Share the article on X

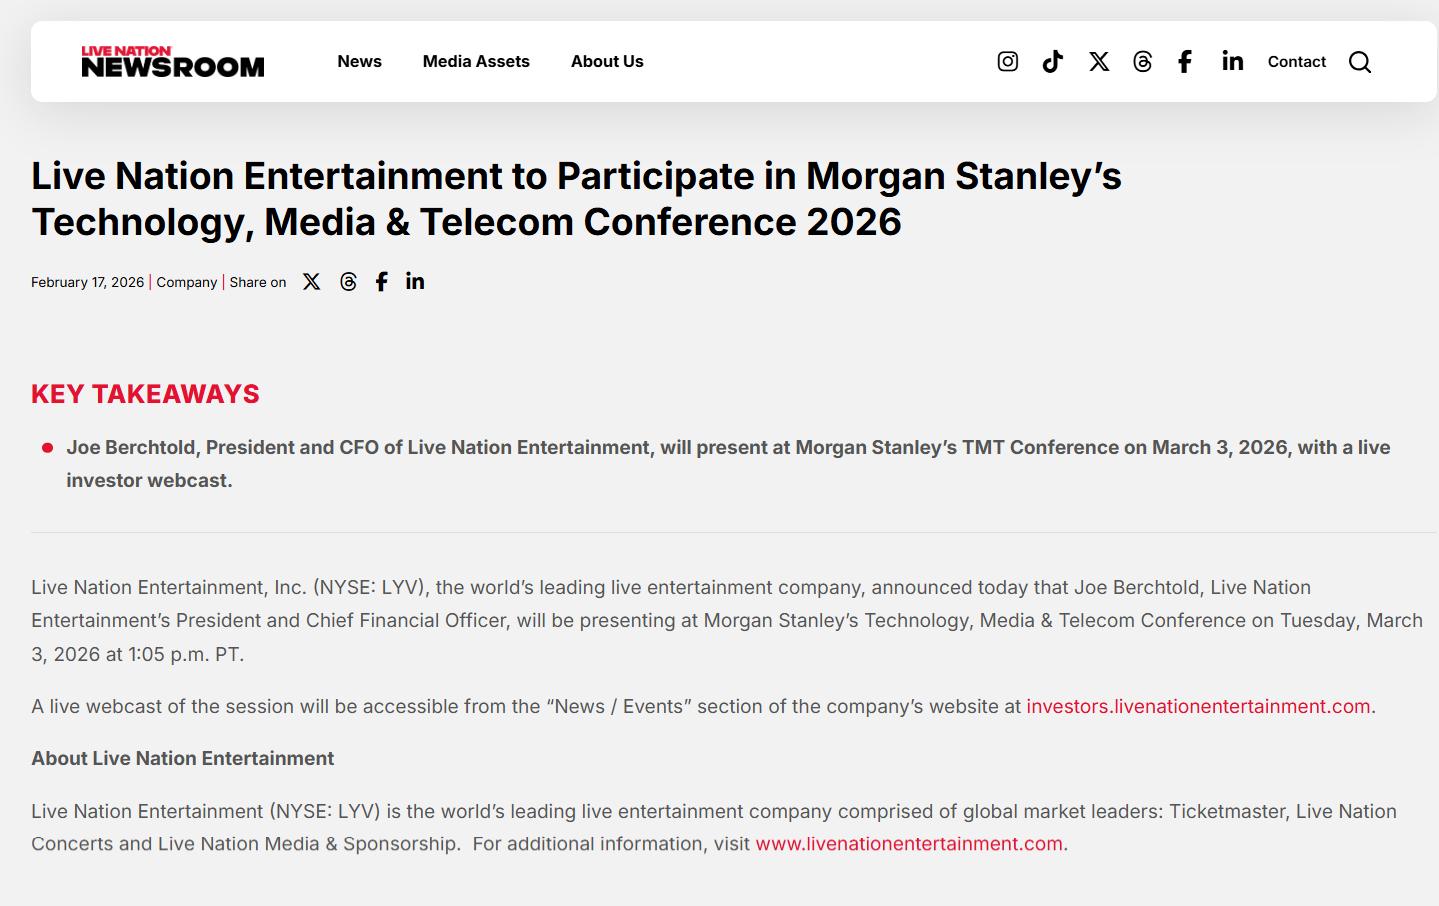(x=312, y=282)
